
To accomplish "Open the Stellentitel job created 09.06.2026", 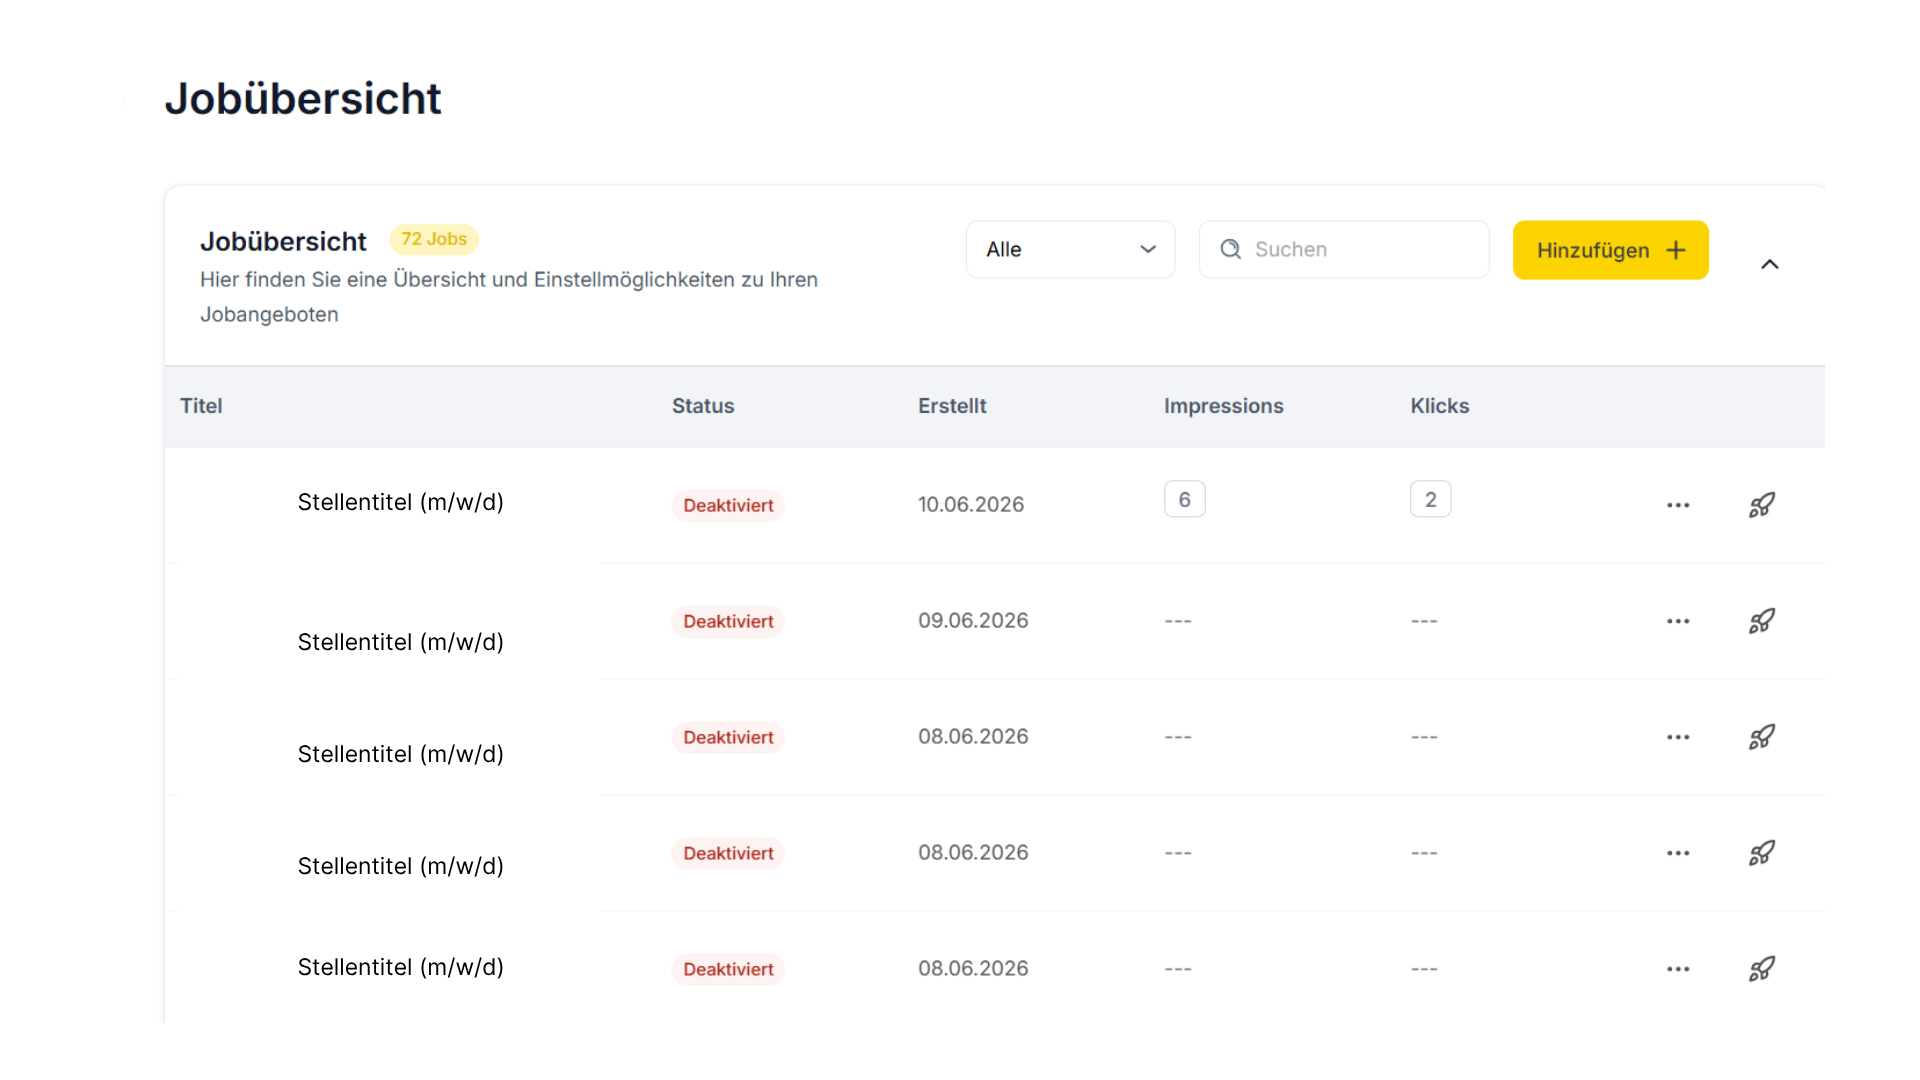I will pyautogui.click(x=401, y=642).
